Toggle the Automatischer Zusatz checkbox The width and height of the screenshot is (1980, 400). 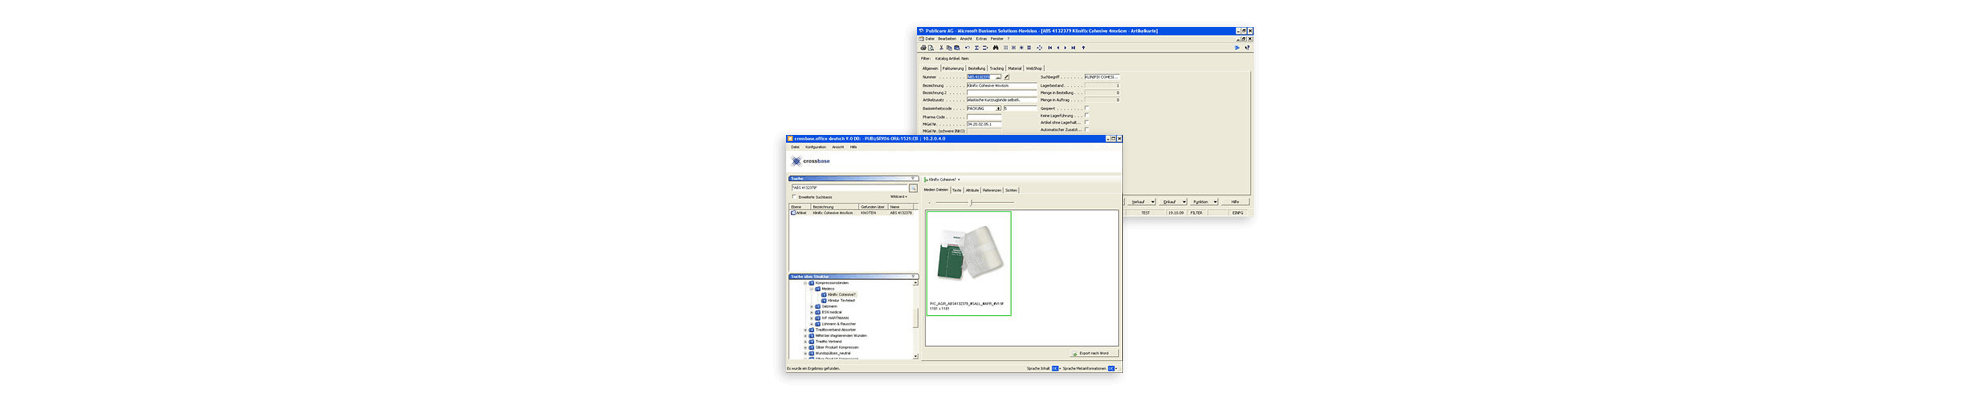(1087, 129)
